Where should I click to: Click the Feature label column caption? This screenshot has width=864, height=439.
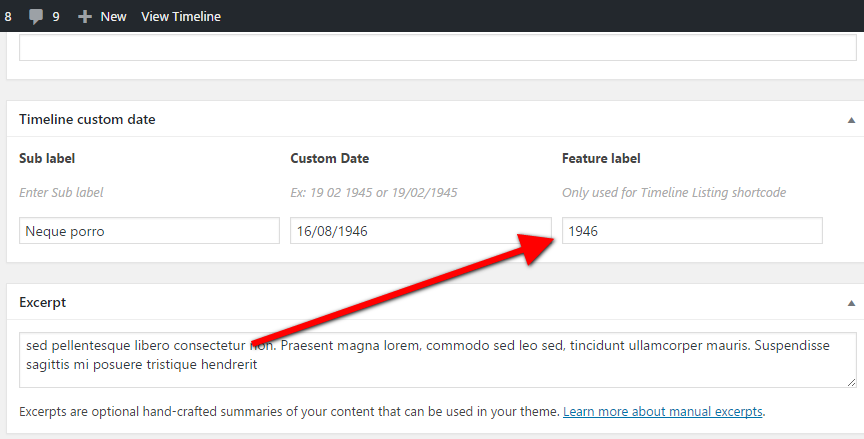[601, 158]
